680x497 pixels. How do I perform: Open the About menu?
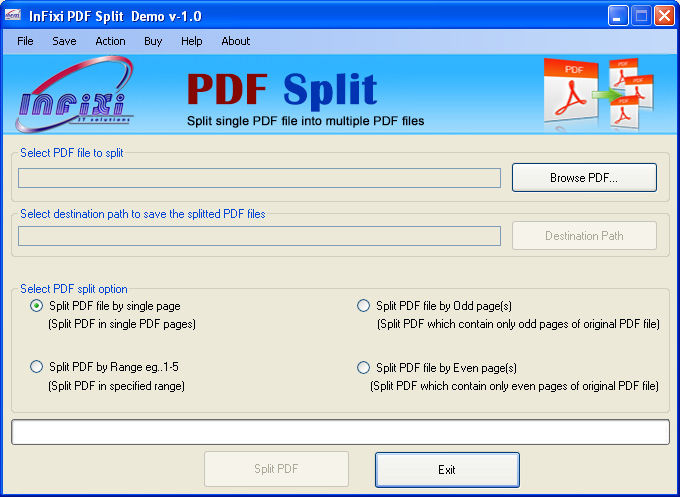(235, 41)
